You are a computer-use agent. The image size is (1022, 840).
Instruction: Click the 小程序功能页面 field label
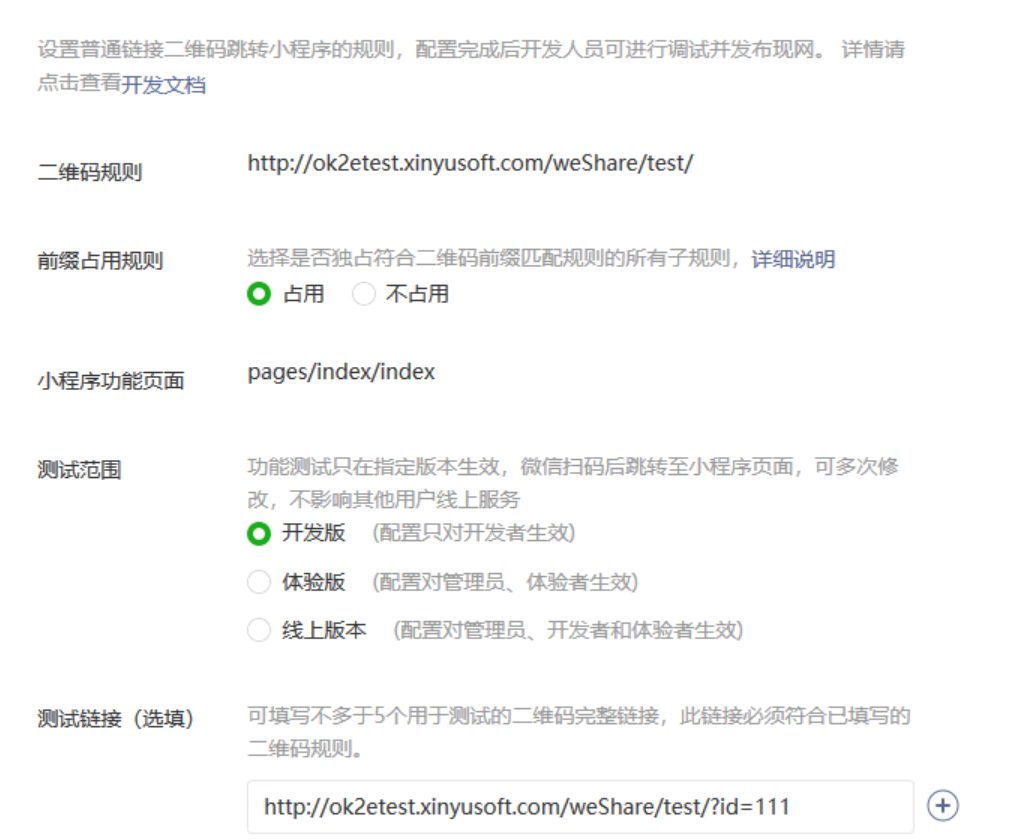pyautogui.click(x=110, y=381)
